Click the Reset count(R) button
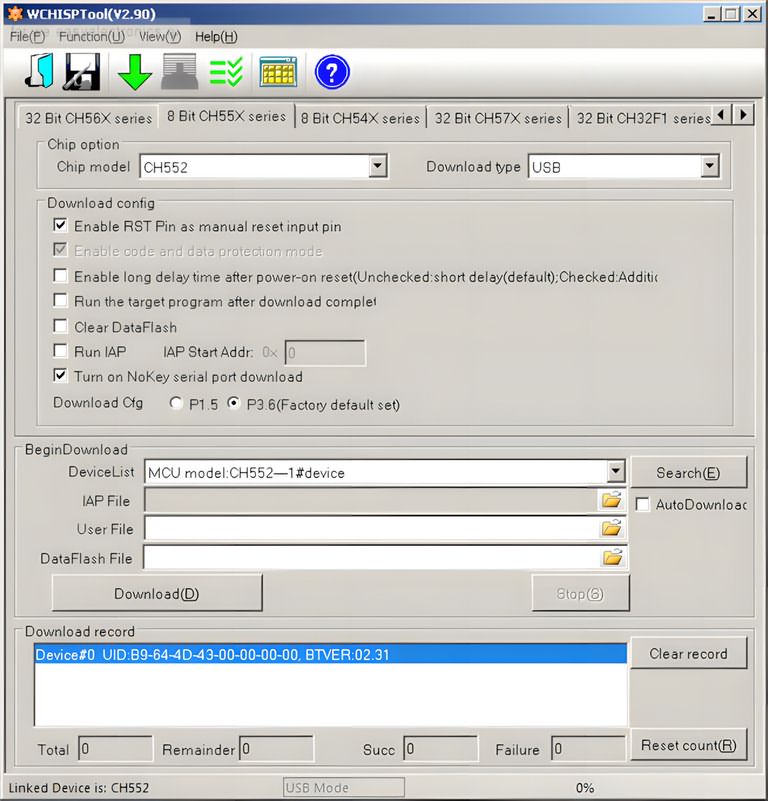The height and width of the screenshot is (801, 768). pos(688,745)
